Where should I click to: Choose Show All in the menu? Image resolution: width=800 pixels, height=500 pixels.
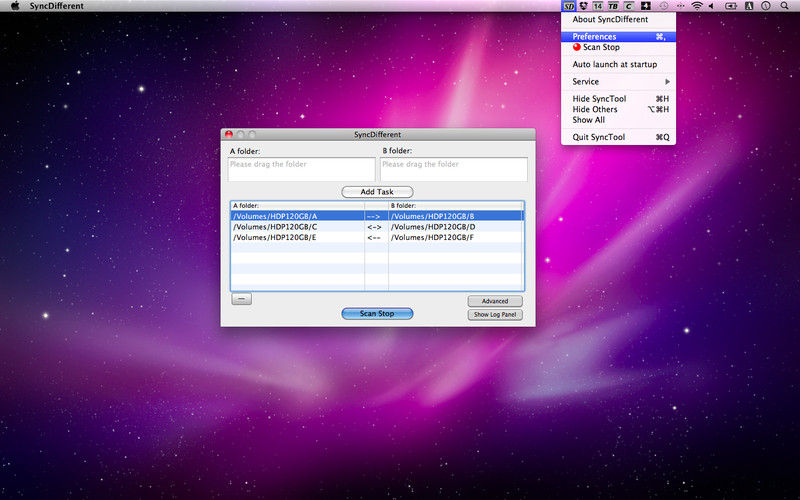pyautogui.click(x=618, y=120)
